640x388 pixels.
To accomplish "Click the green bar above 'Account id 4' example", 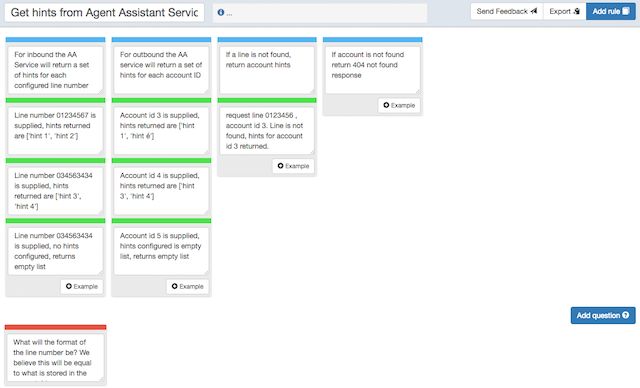I will click(x=161, y=161).
